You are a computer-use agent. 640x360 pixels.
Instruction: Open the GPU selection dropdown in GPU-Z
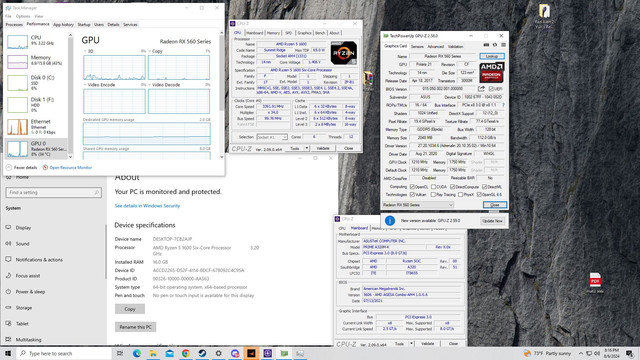point(418,205)
